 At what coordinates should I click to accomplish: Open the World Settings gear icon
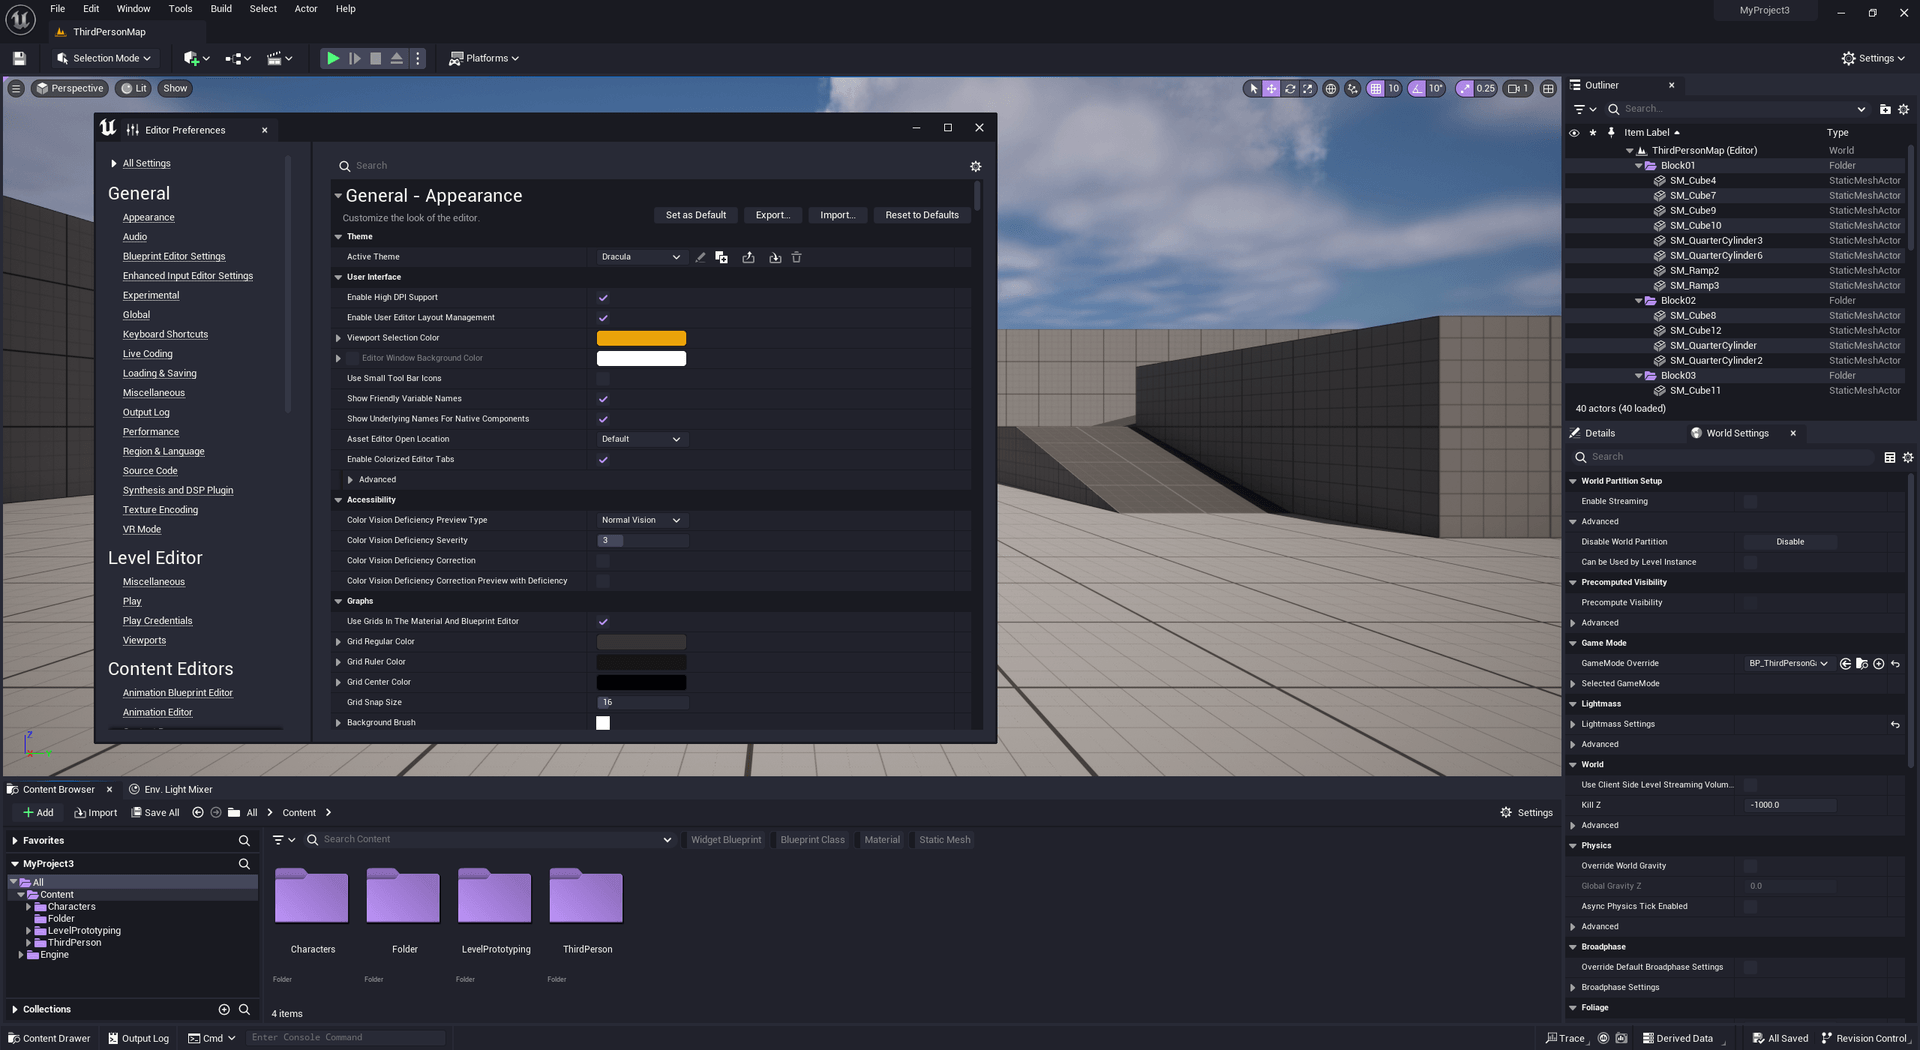click(1908, 457)
